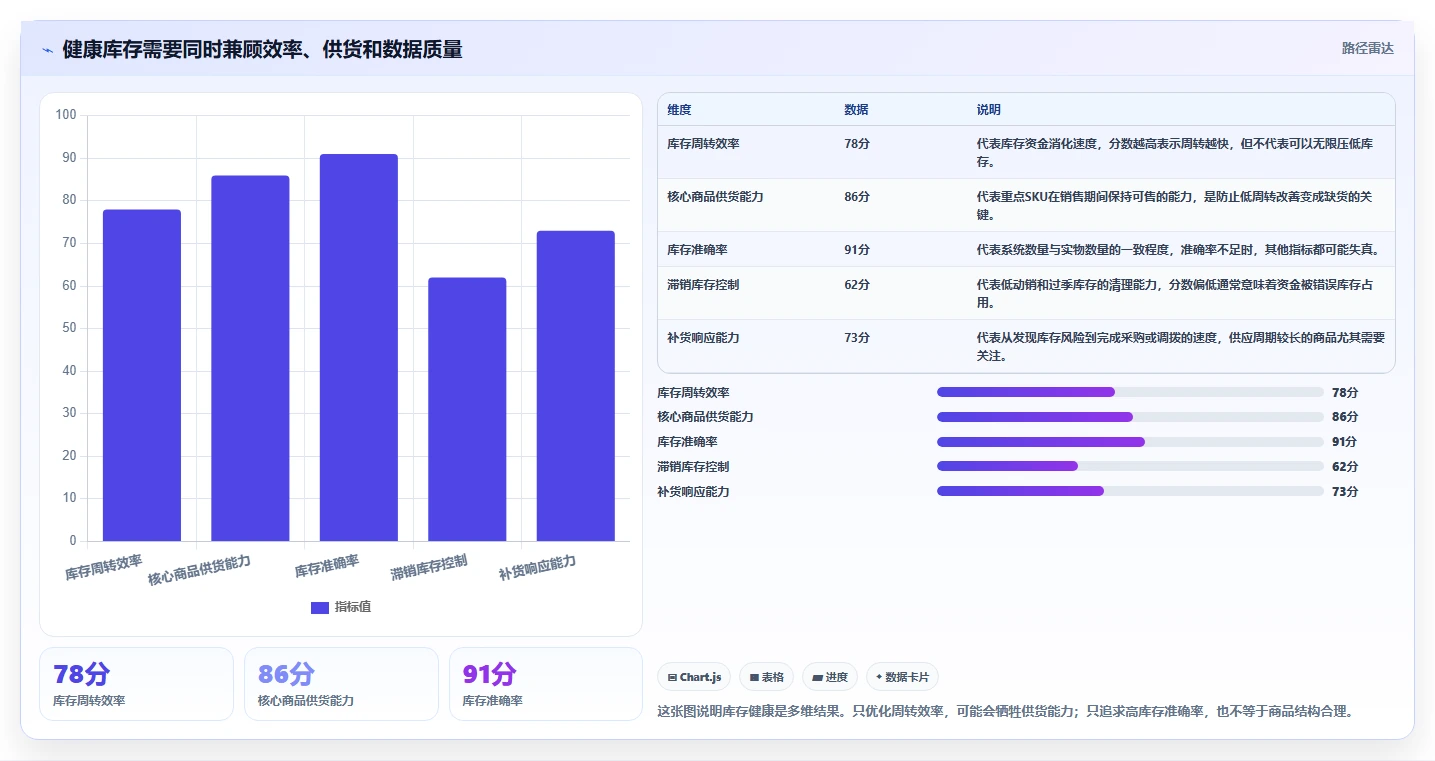Click the pulse icon beside the title
Image resolution: width=1435 pixels, height=761 pixels.
tap(47, 50)
